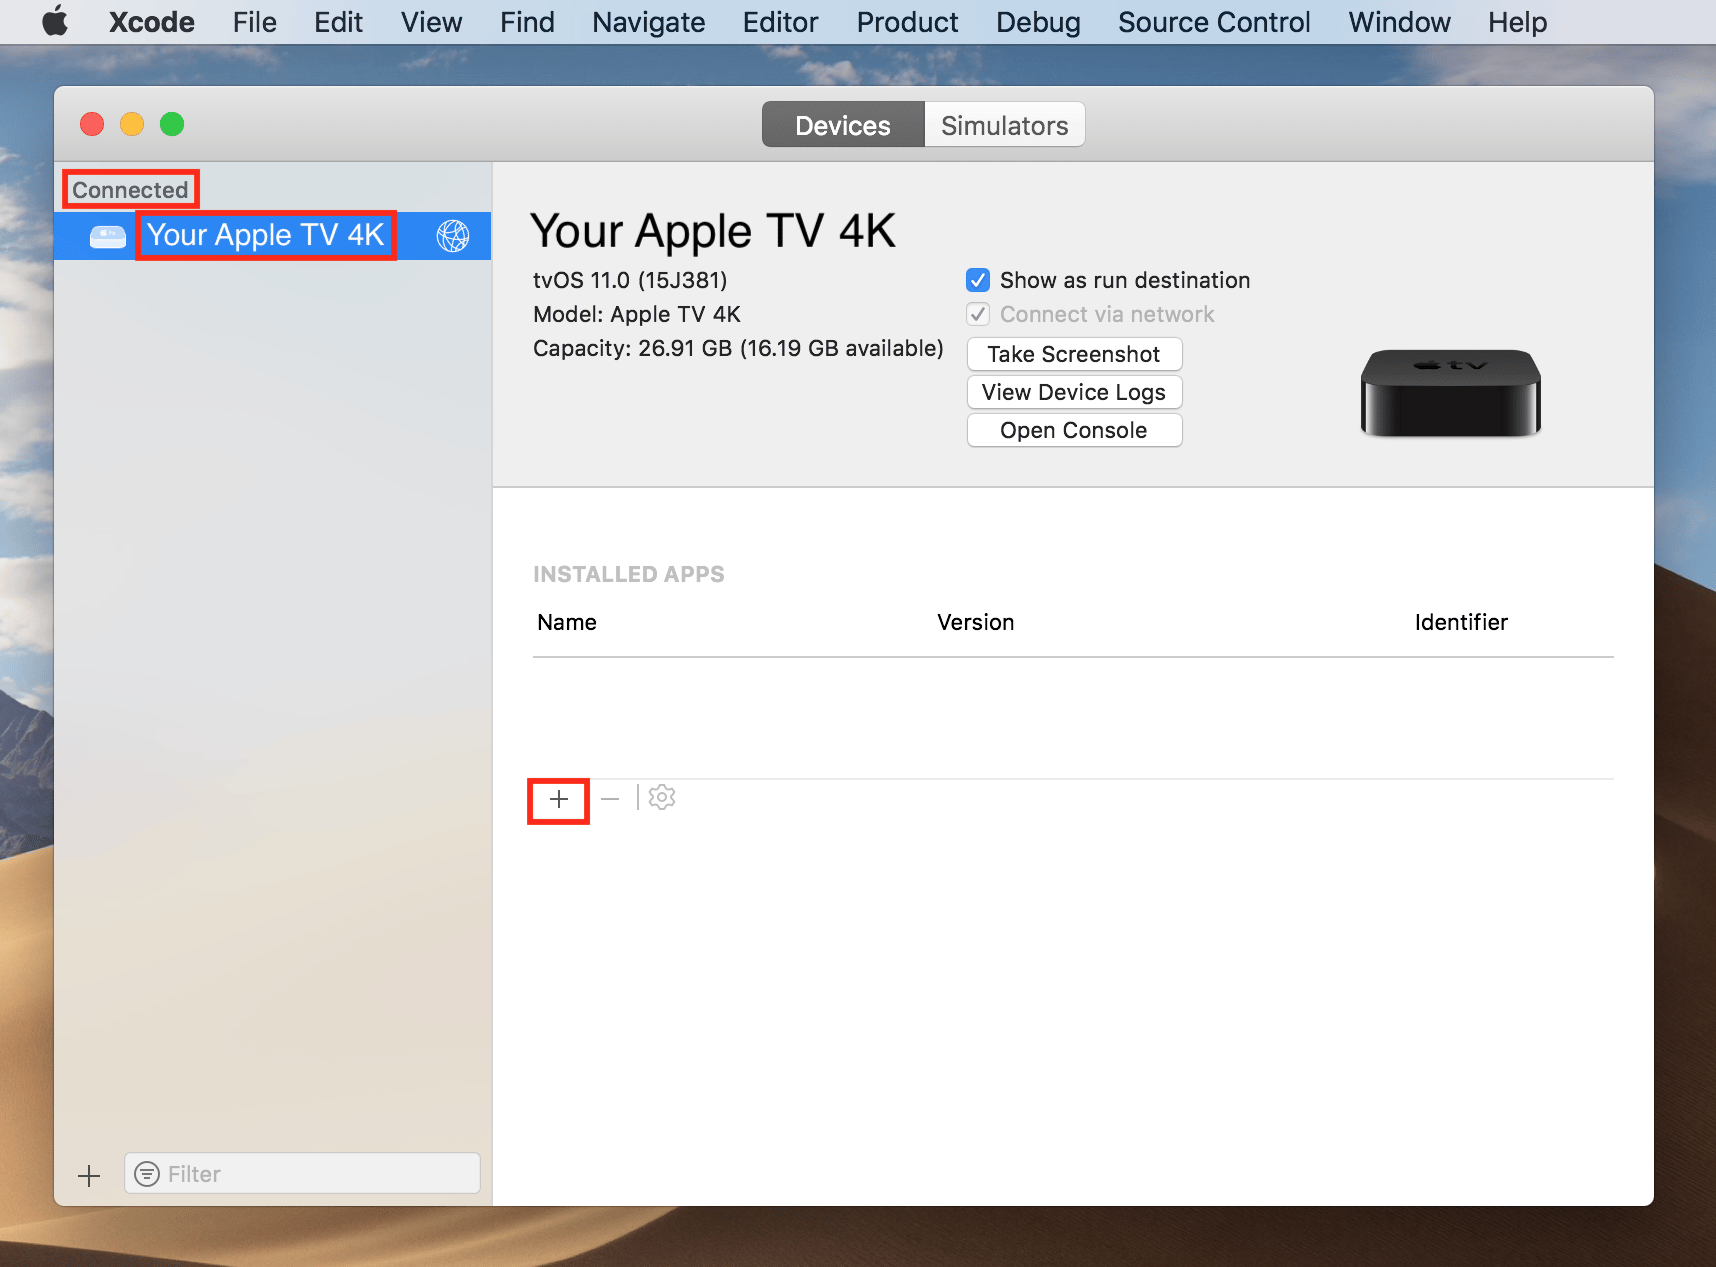Open the installed apps gear menu
Viewport: 1716px width, 1267px height.
click(662, 798)
